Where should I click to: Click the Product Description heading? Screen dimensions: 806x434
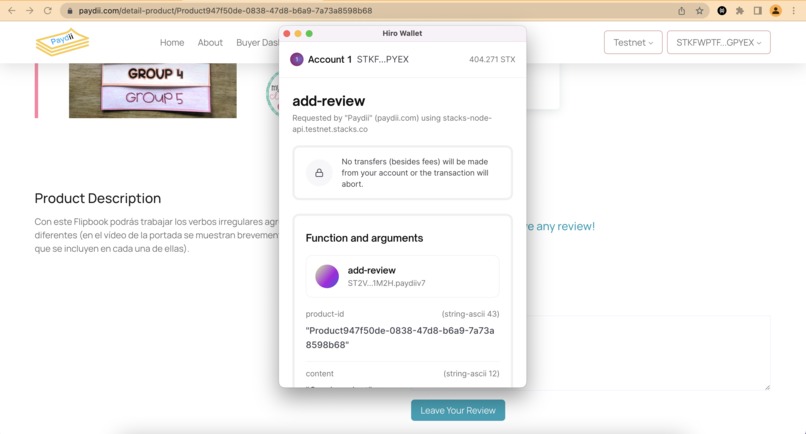(98, 198)
